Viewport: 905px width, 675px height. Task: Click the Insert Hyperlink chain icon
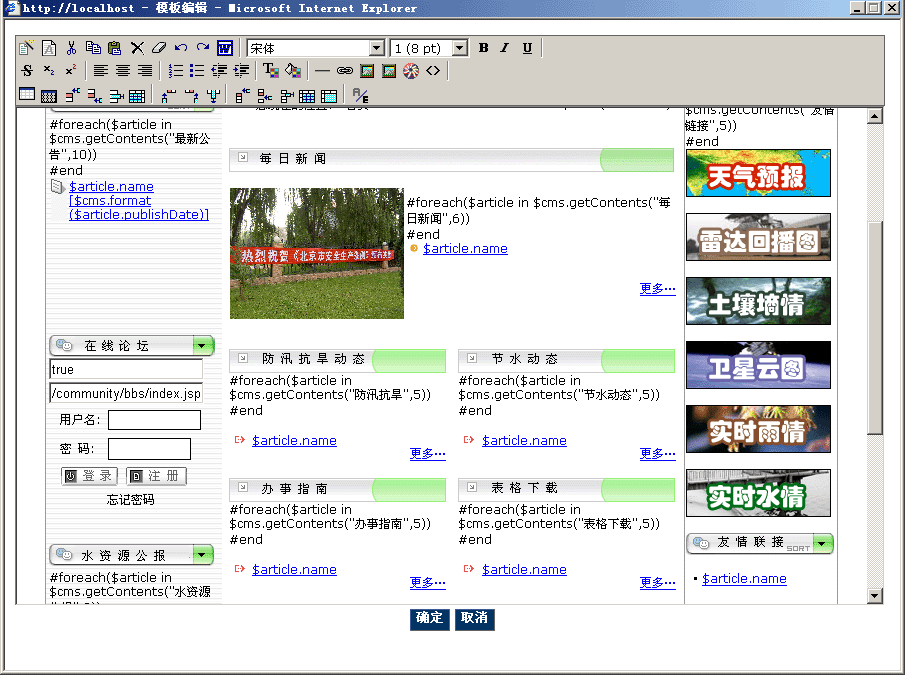pyautogui.click(x=343, y=70)
